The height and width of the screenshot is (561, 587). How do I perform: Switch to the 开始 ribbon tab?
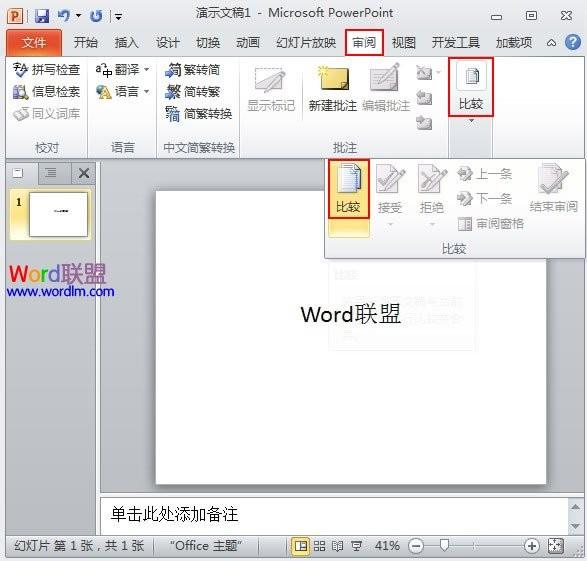point(85,43)
